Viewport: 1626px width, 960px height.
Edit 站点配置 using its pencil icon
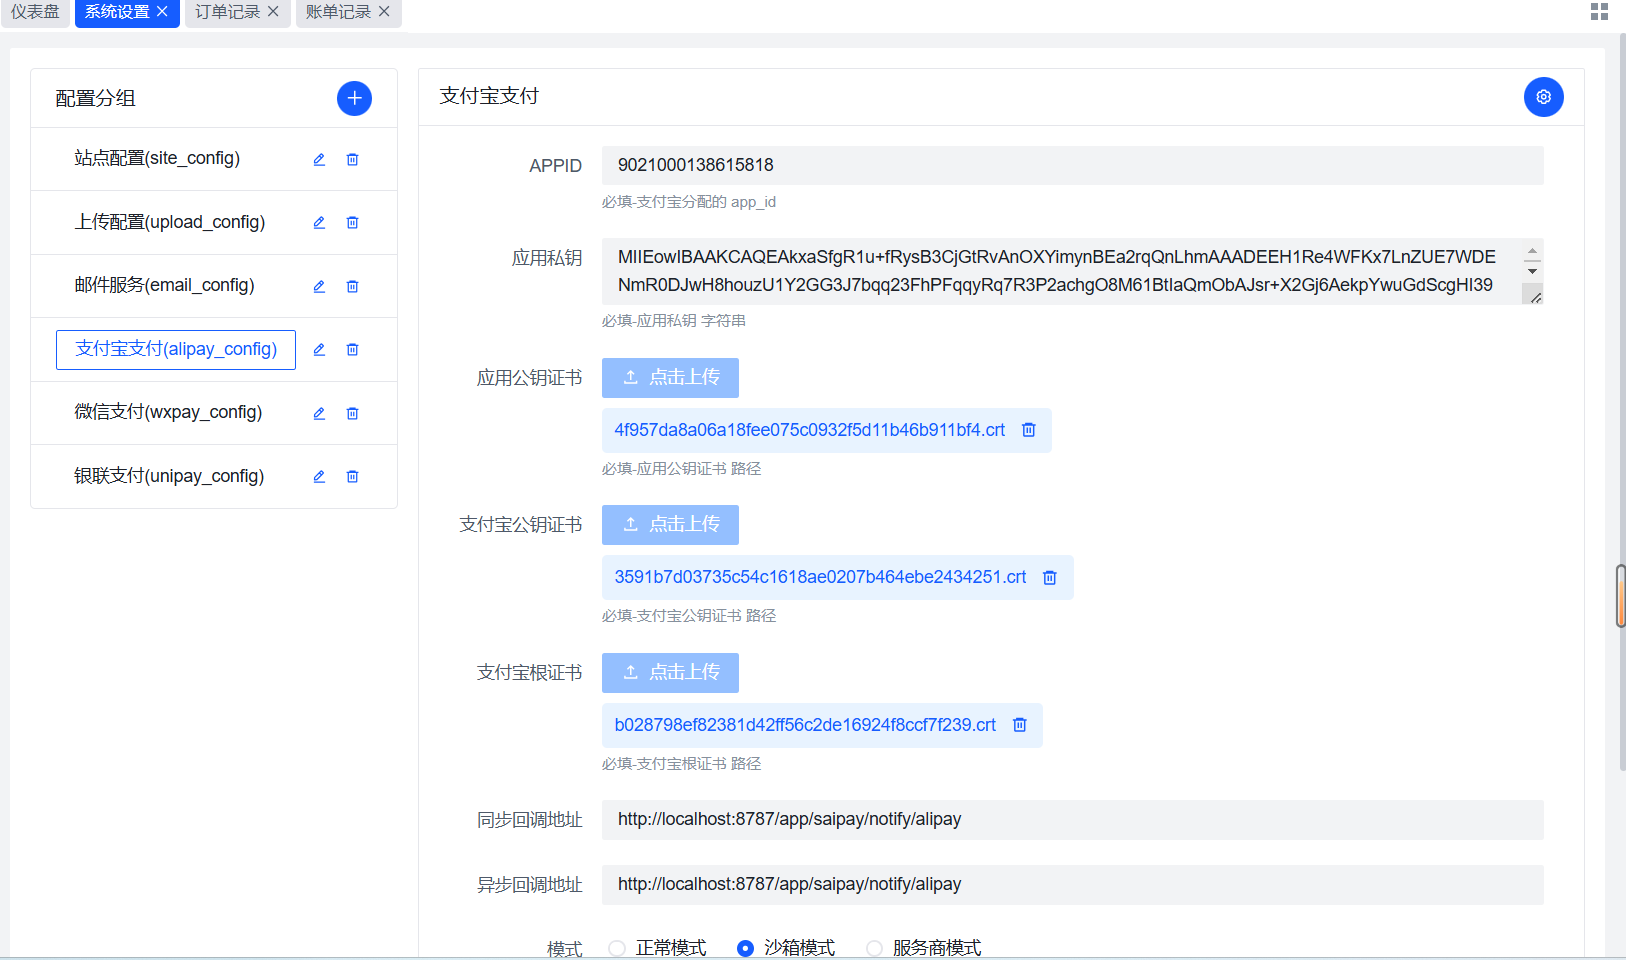pos(318,159)
